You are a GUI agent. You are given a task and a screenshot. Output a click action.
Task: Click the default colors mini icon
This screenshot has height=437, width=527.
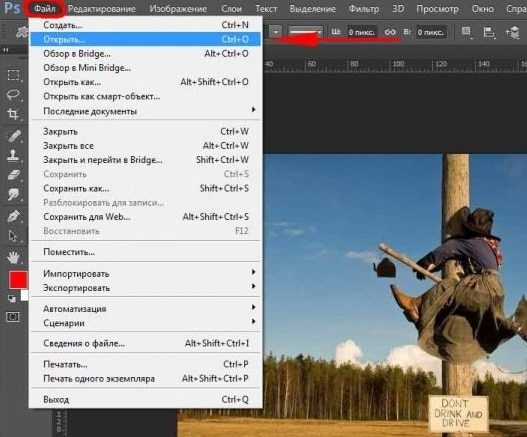click(11, 299)
